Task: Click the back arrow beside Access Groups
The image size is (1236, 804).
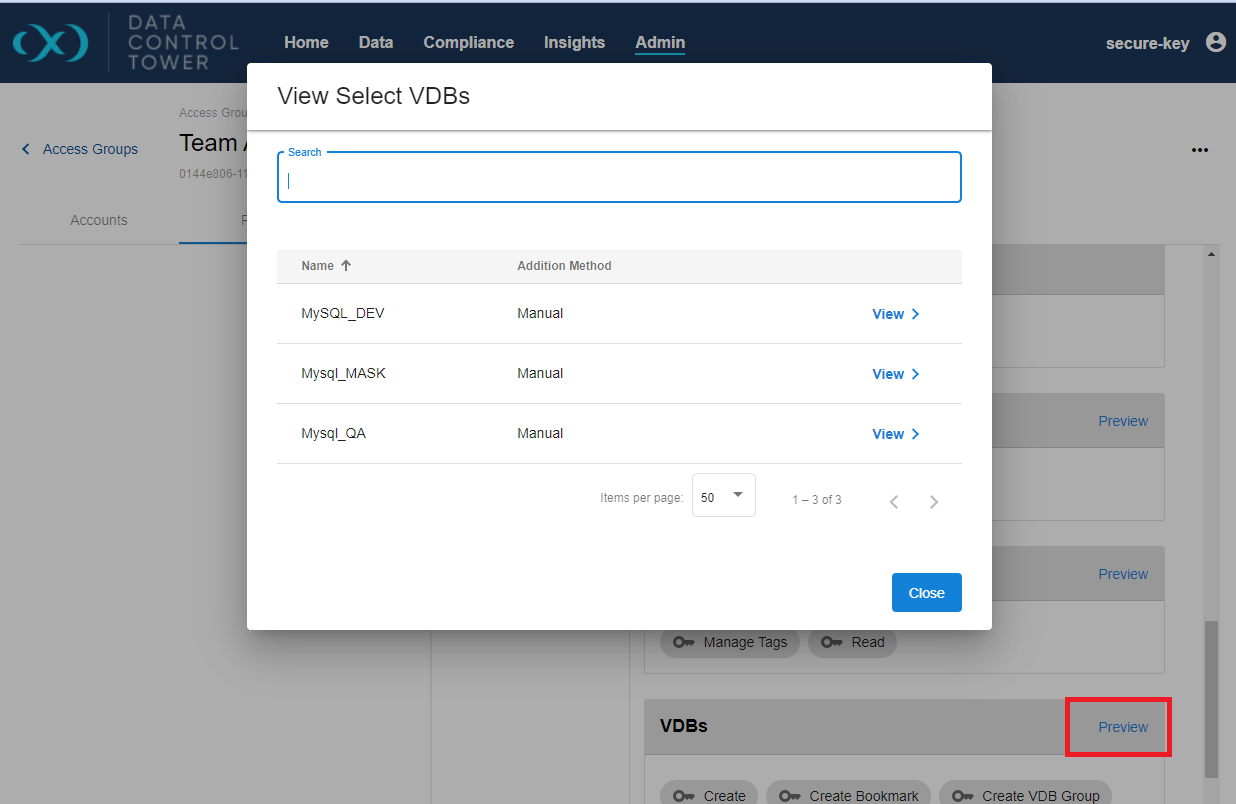Action: click(x=26, y=149)
